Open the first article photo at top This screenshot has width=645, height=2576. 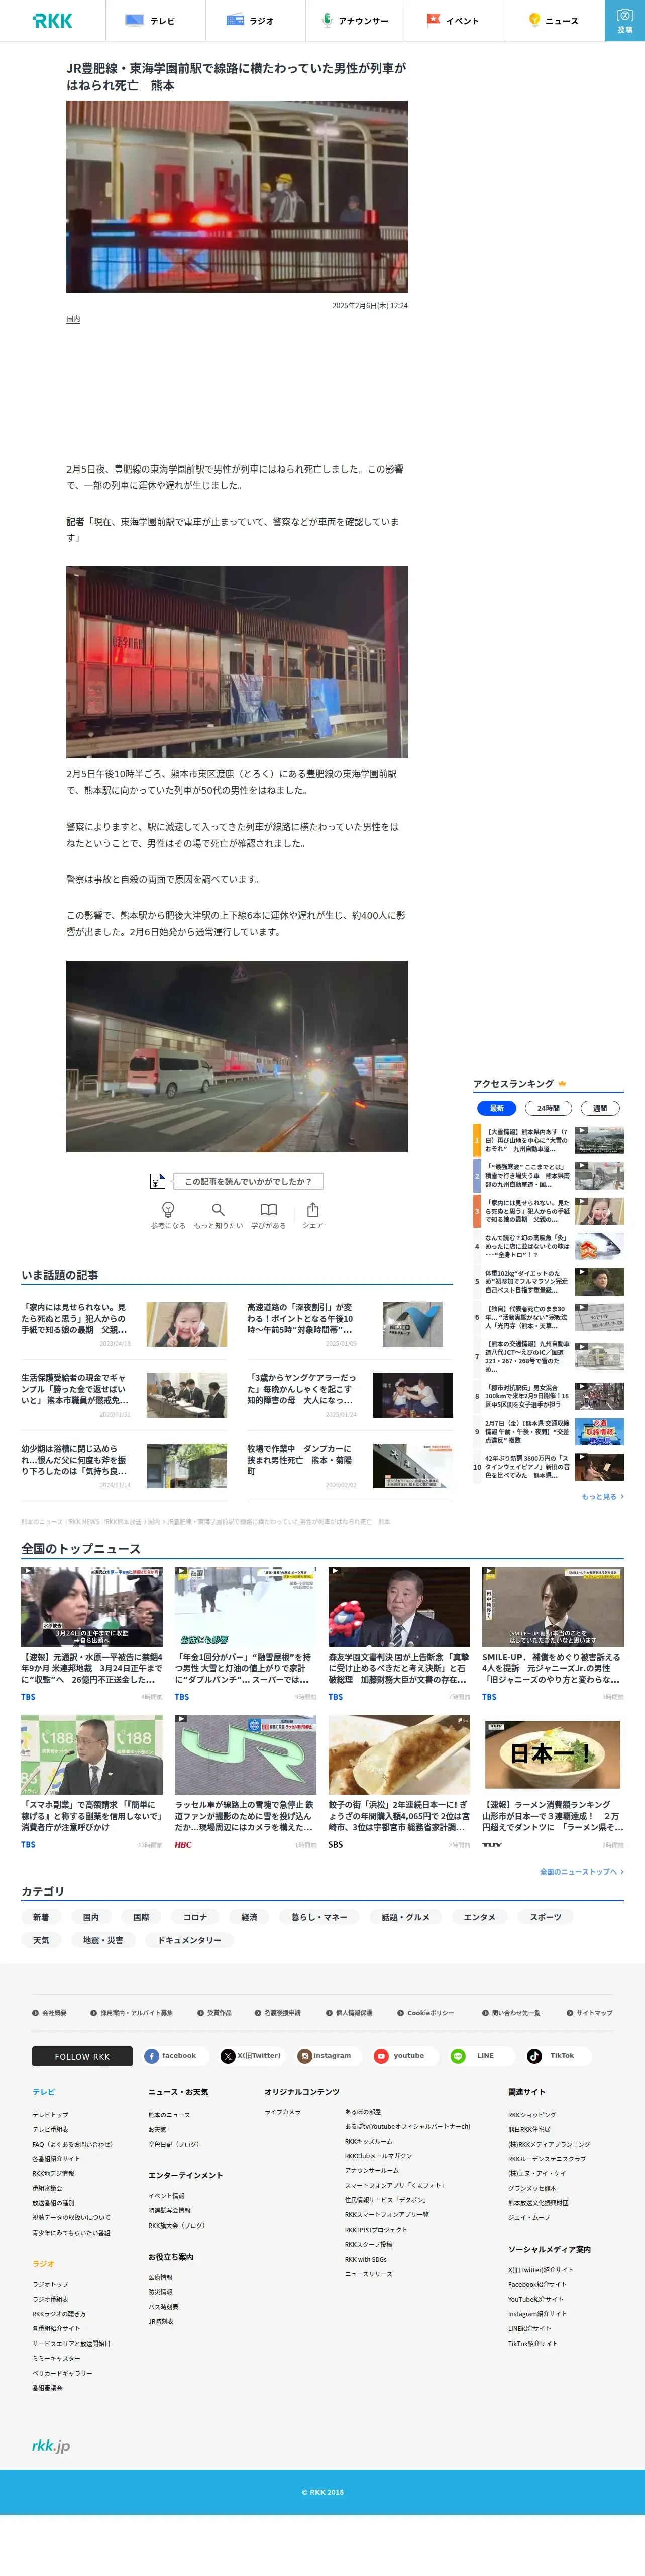tap(237, 197)
